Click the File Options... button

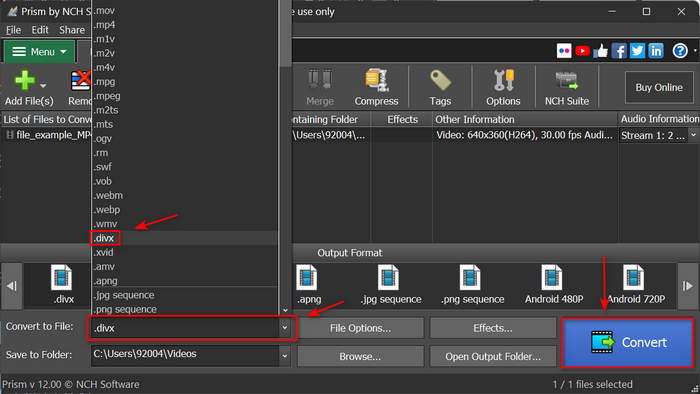360,328
